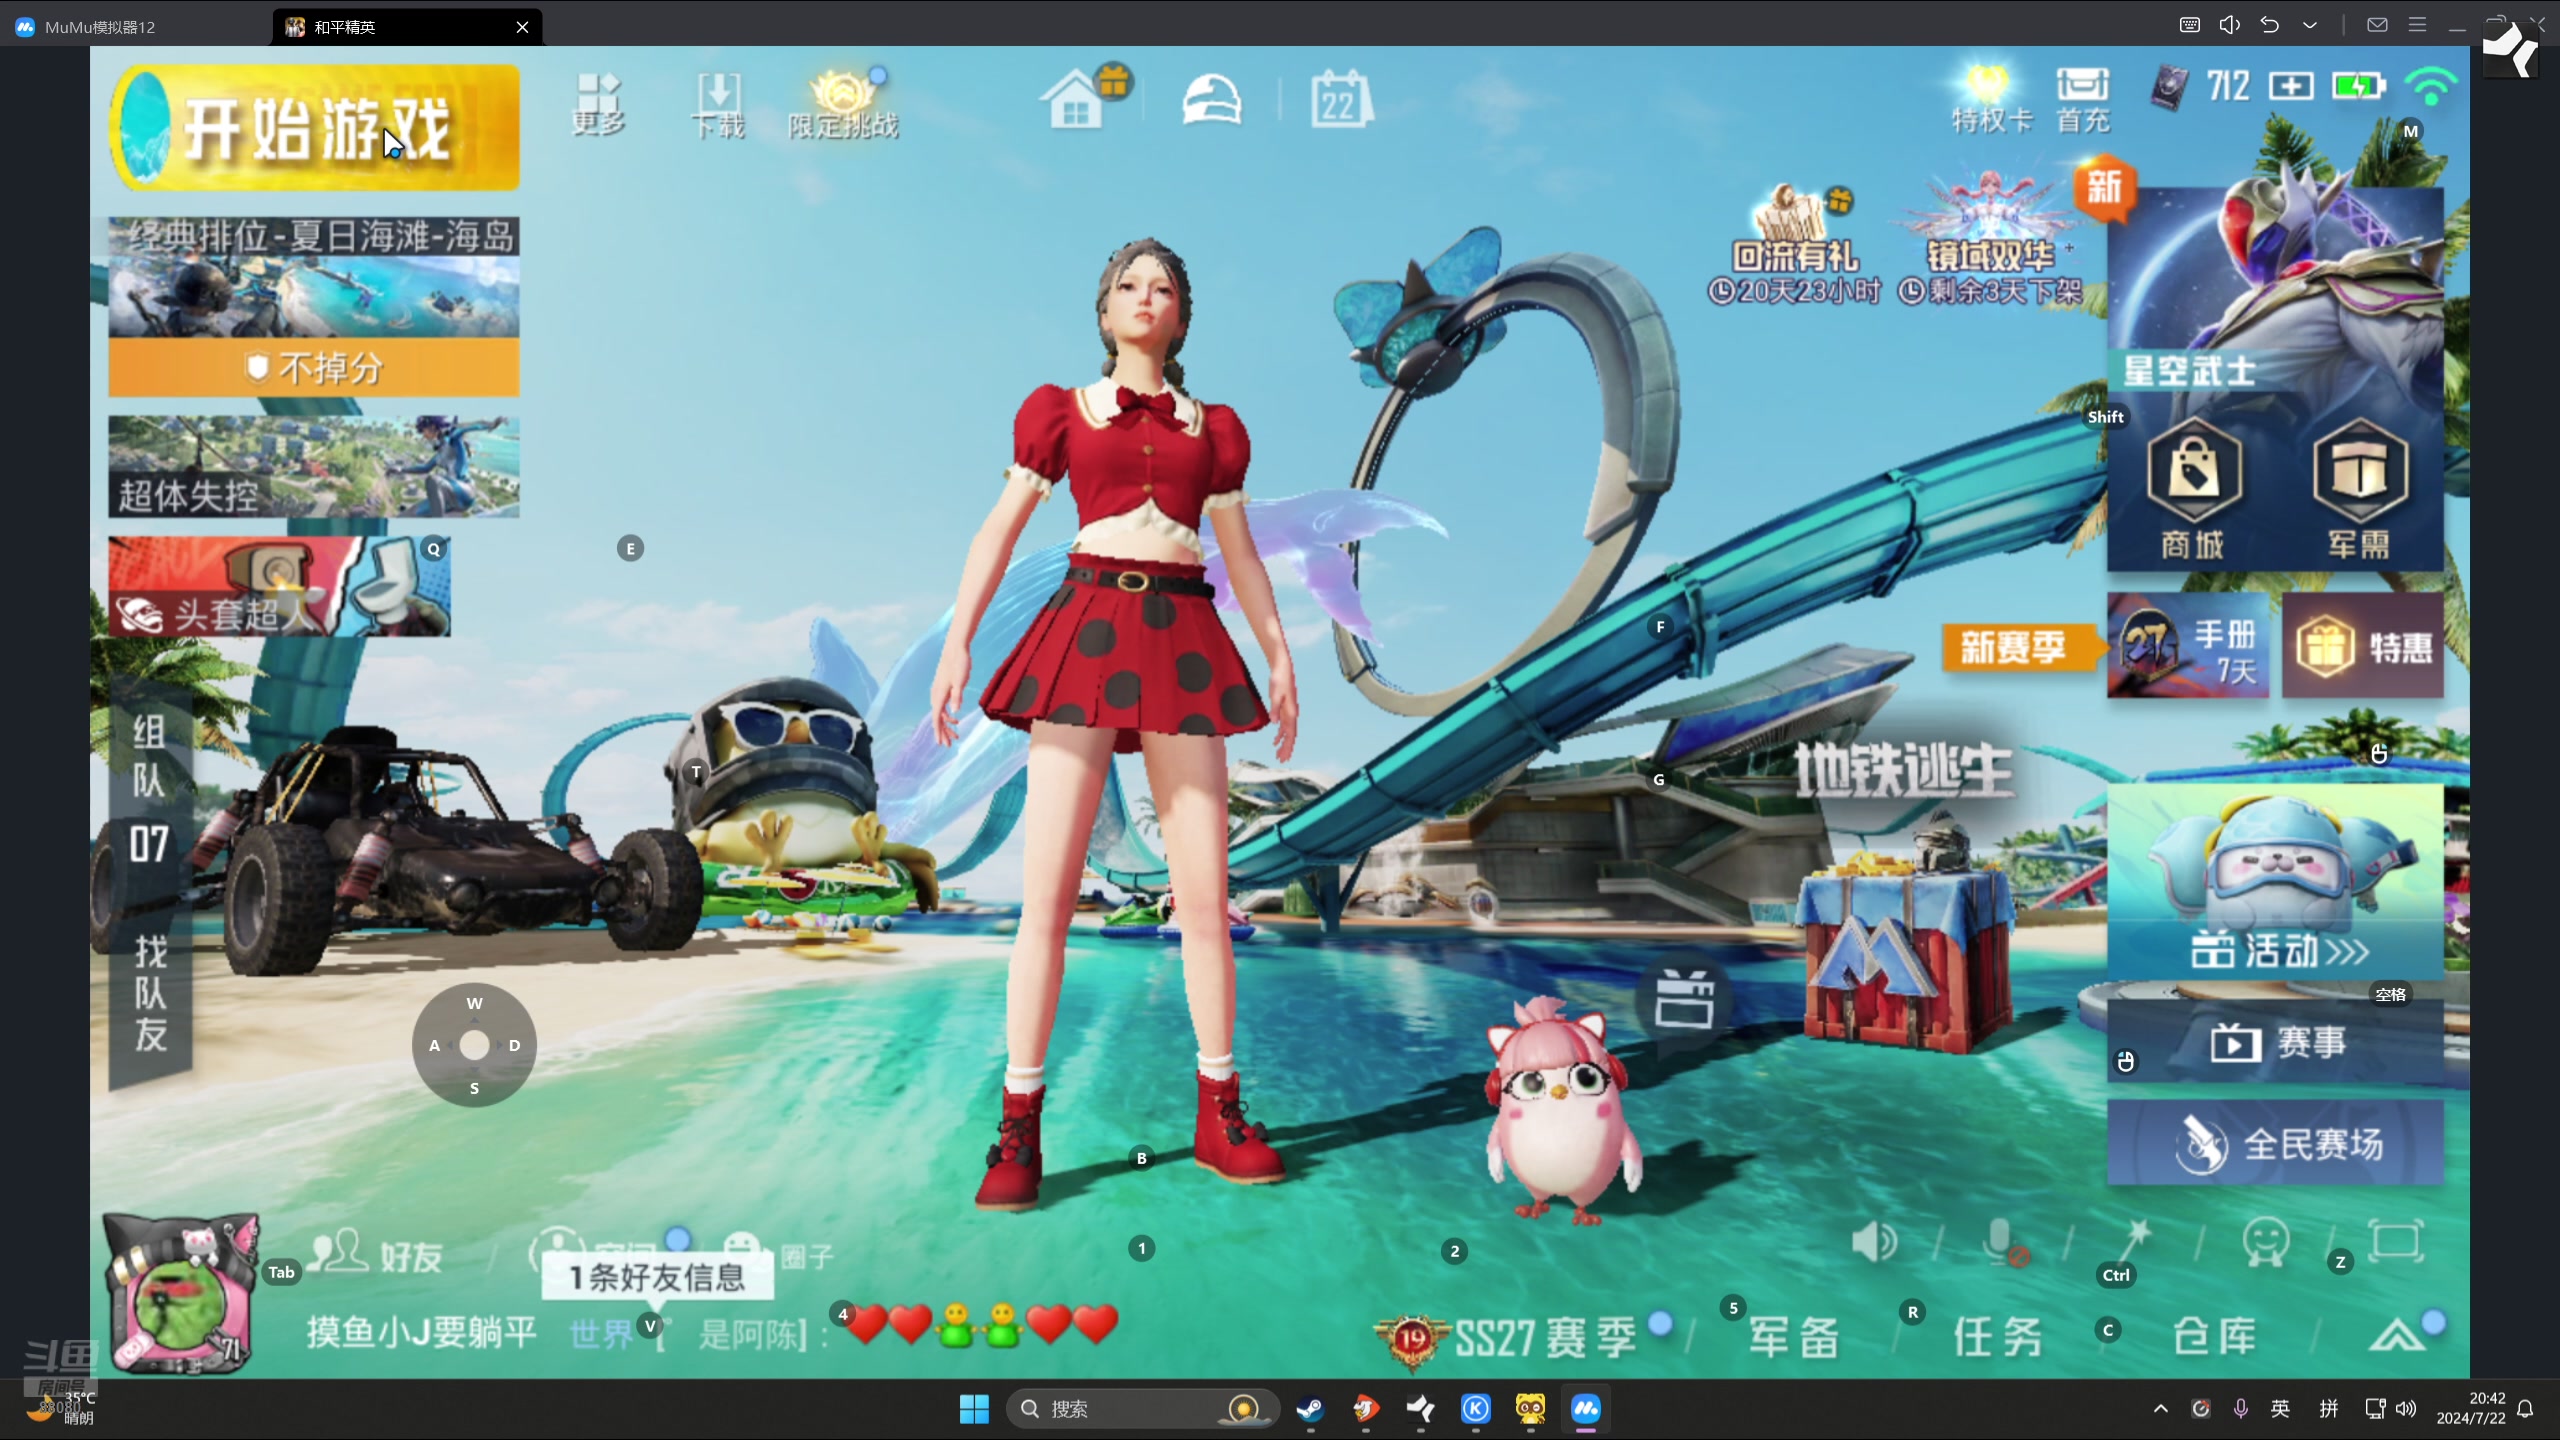The height and width of the screenshot is (1440, 2560).
Task: Open the 活动 events panel
Action: (2276, 882)
